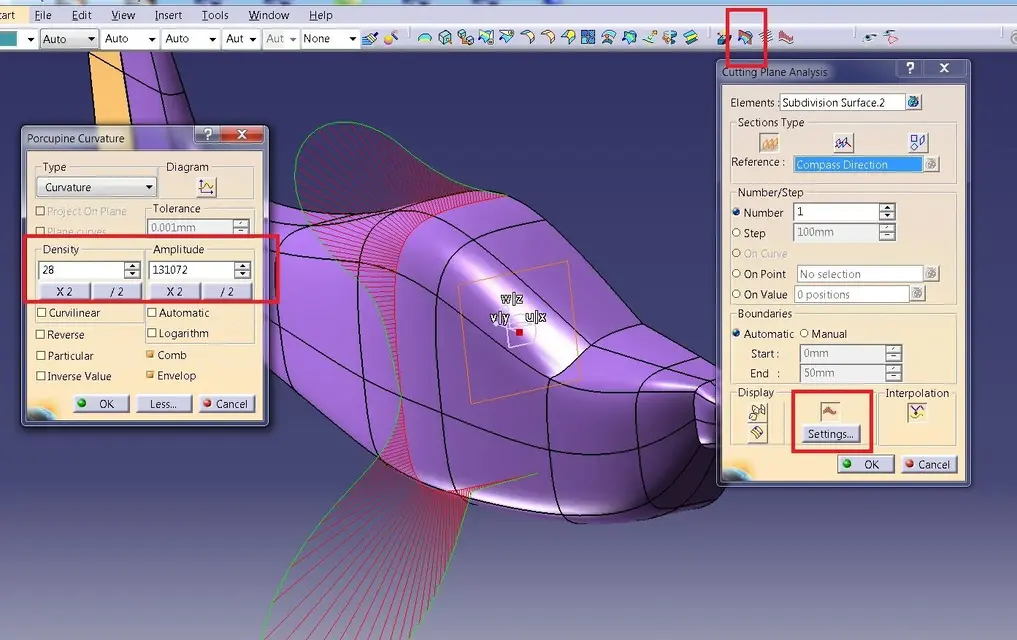Click the yellow sphere material toolbar icon
The image size is (1017, 640).
coord(390,38)
